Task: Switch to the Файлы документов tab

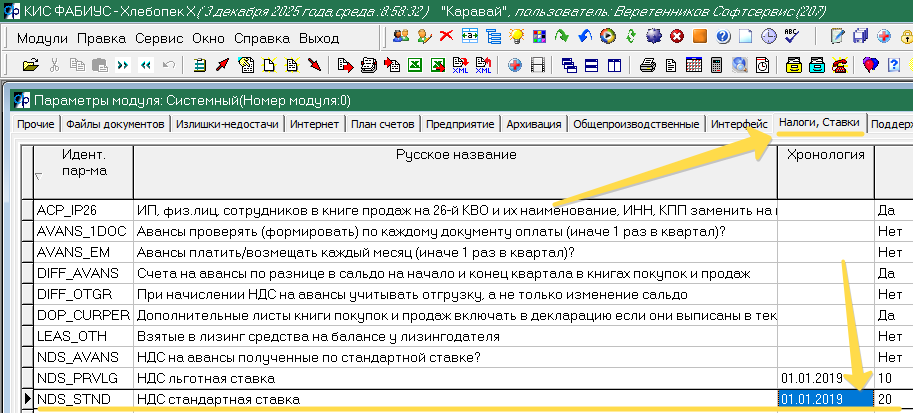Action: tap(115, 124)
